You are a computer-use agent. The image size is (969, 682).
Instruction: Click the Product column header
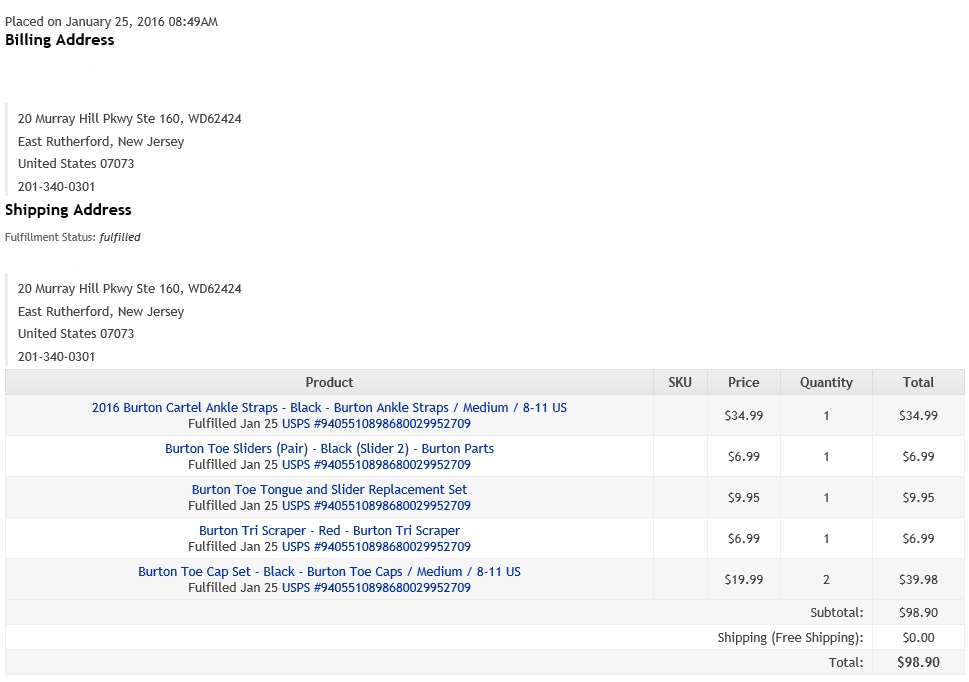point(329,382)
